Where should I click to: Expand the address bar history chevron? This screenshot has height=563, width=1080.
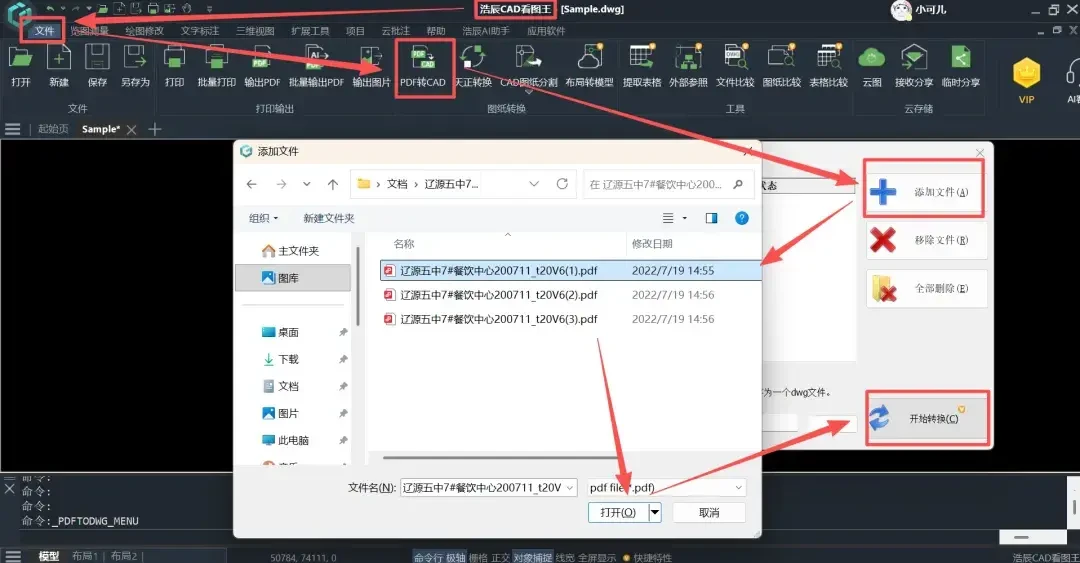pos(534,184)
